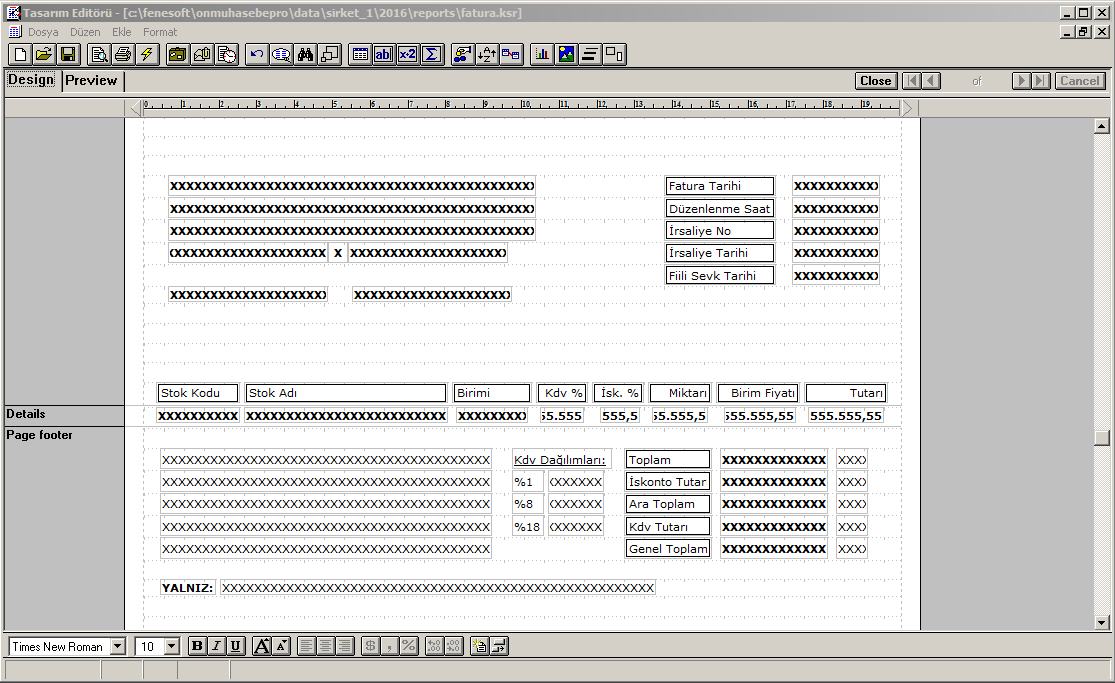This screenshot has height=683, width=1115.
Task: Switch to the Preview tab
Action: pos(91,81)
